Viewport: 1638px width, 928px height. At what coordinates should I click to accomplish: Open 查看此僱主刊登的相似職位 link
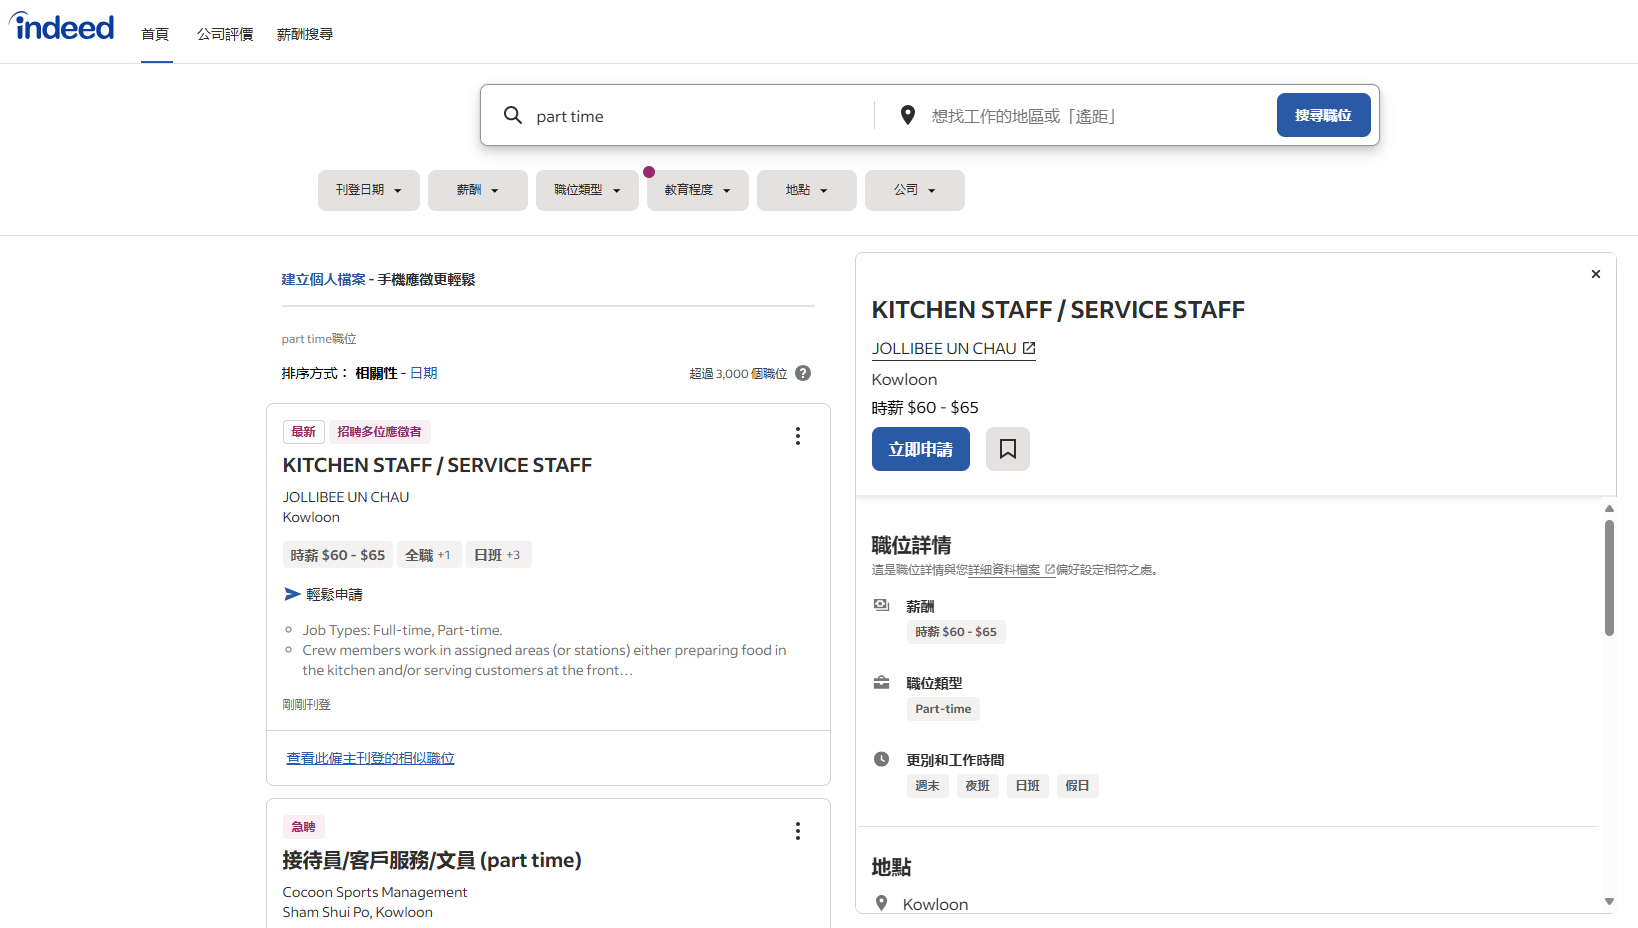click(x=371, y=758)
